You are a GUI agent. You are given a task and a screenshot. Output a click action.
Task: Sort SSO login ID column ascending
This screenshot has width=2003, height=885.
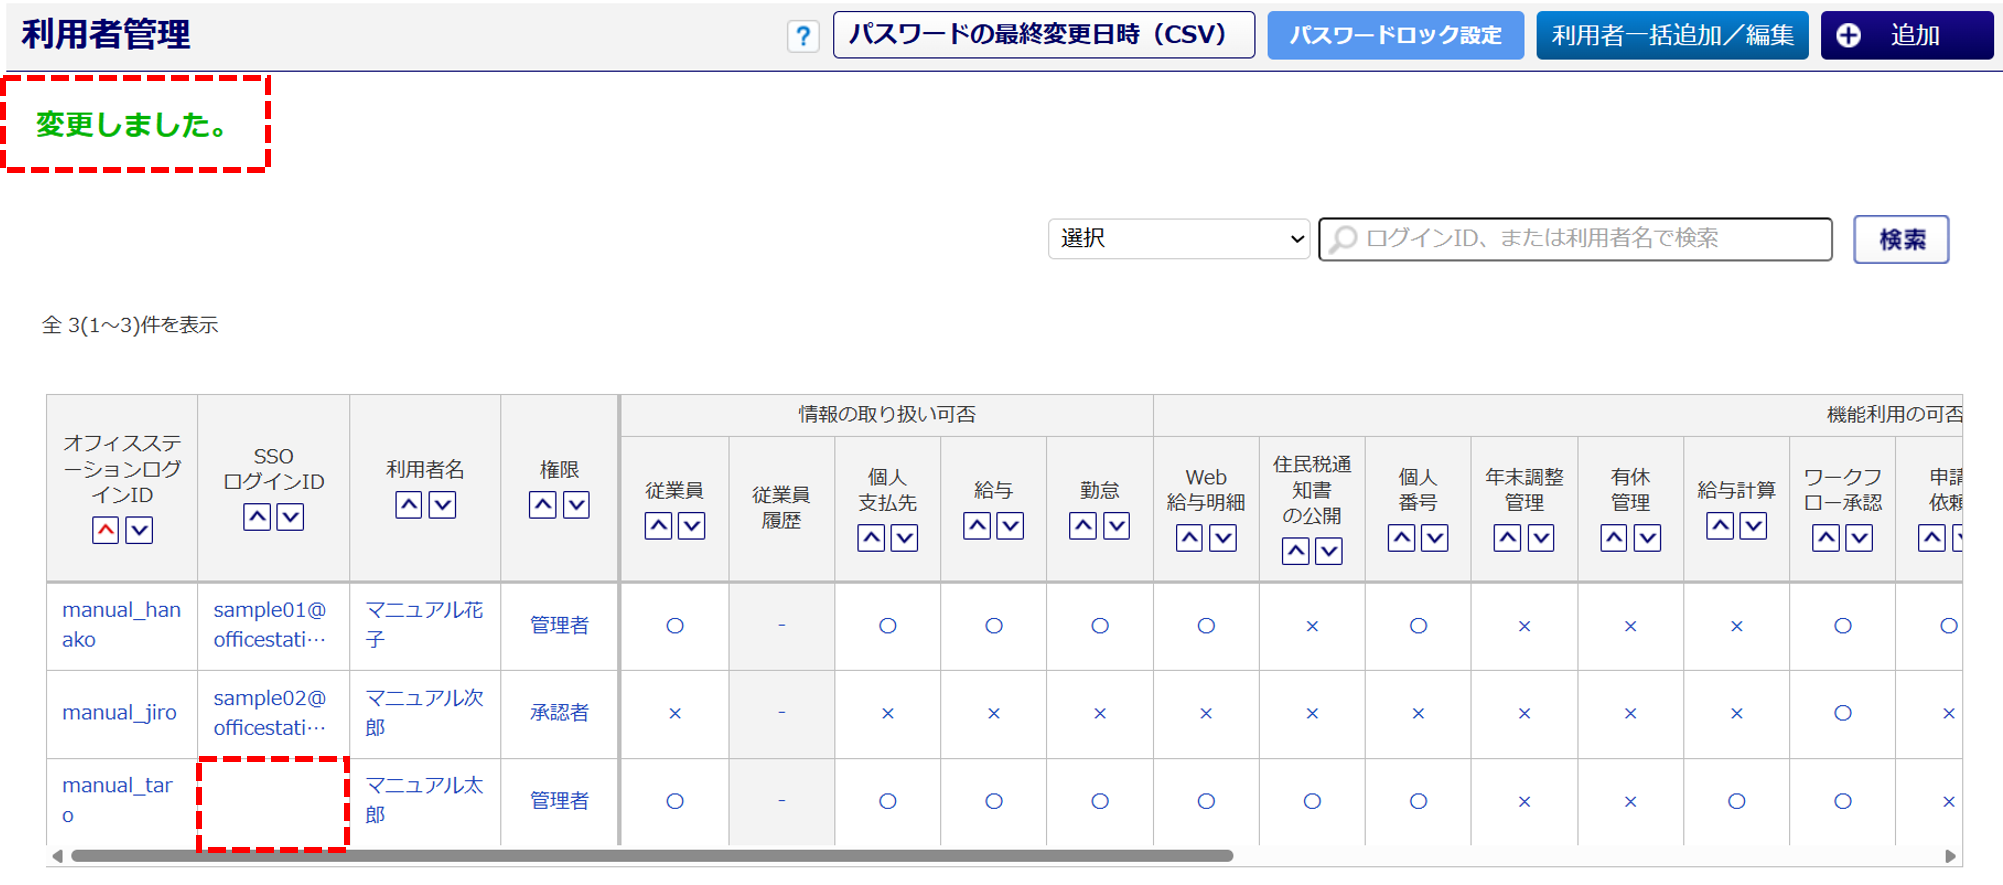coord(257,517)
